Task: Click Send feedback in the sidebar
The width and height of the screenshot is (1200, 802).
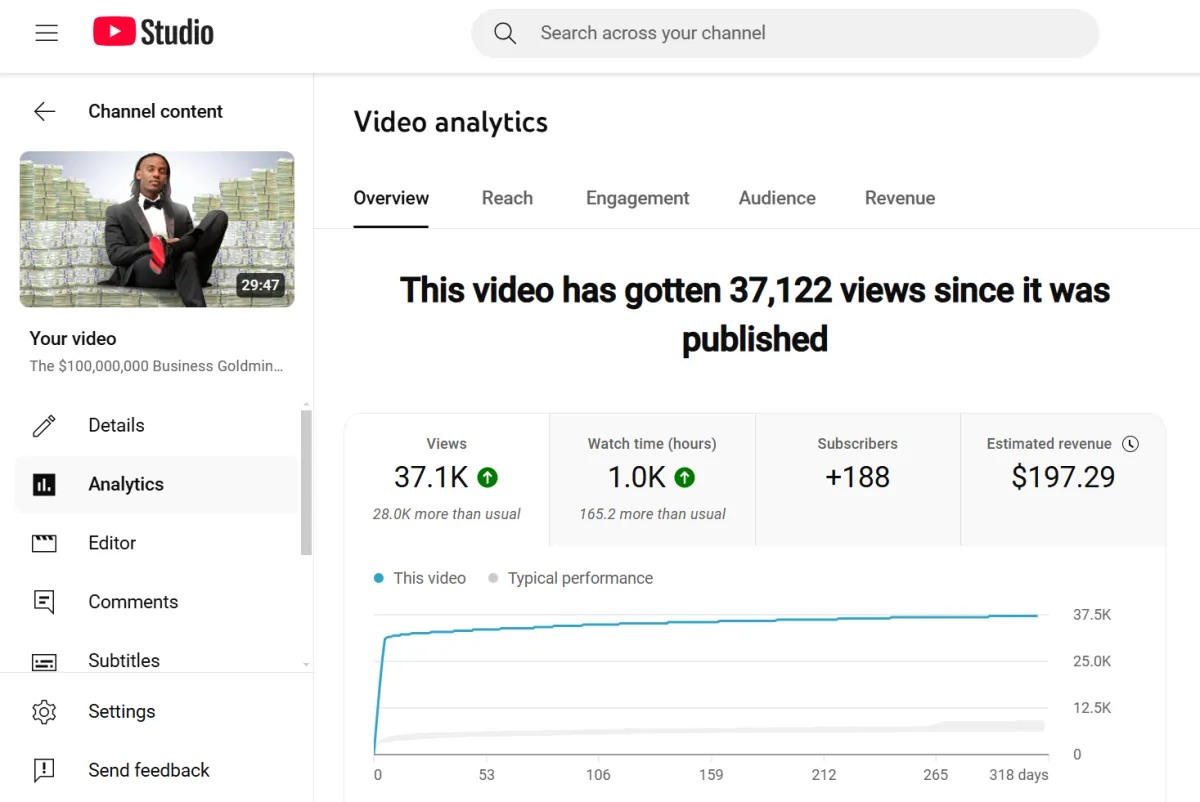Action: [157, 770]
